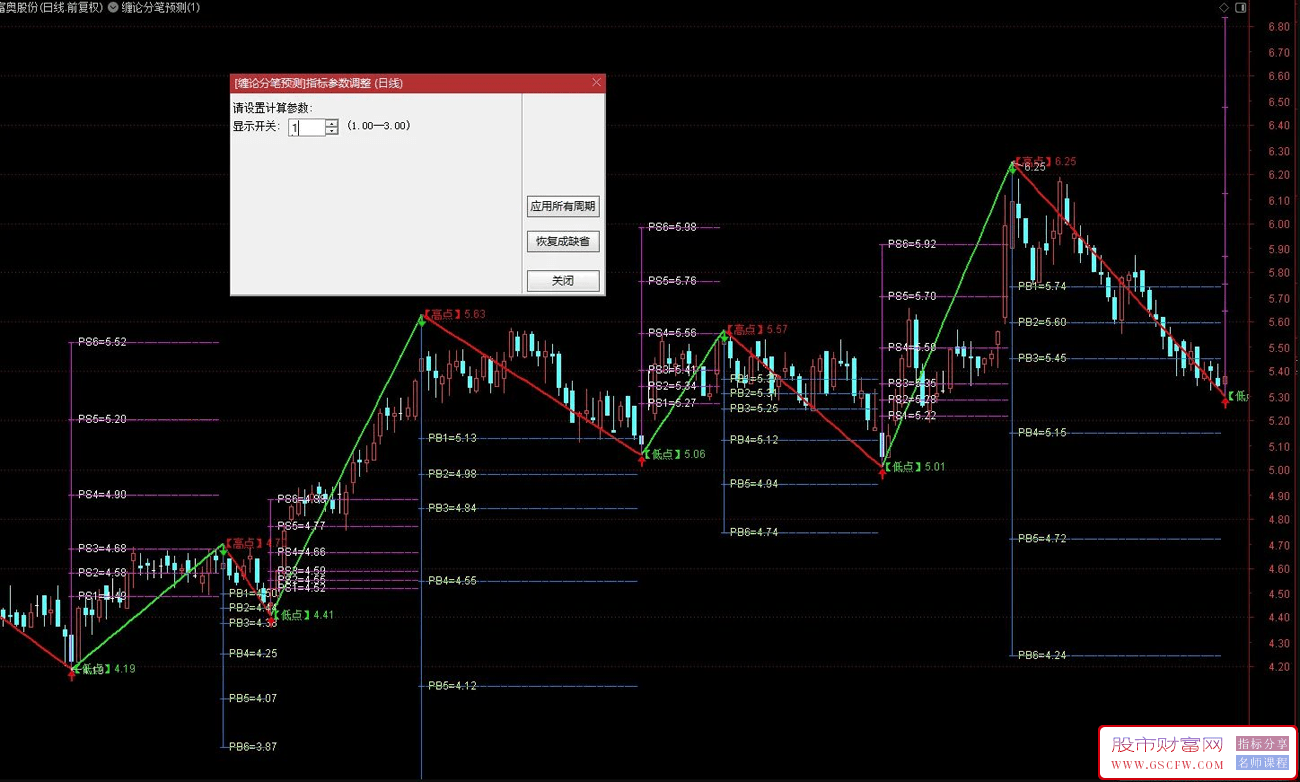Image resolution: width=1300 pixels, height=782 pixels.
Task: Click the PB3=4.84 level label
Action: pyautogui.click(x=452, y=508)
